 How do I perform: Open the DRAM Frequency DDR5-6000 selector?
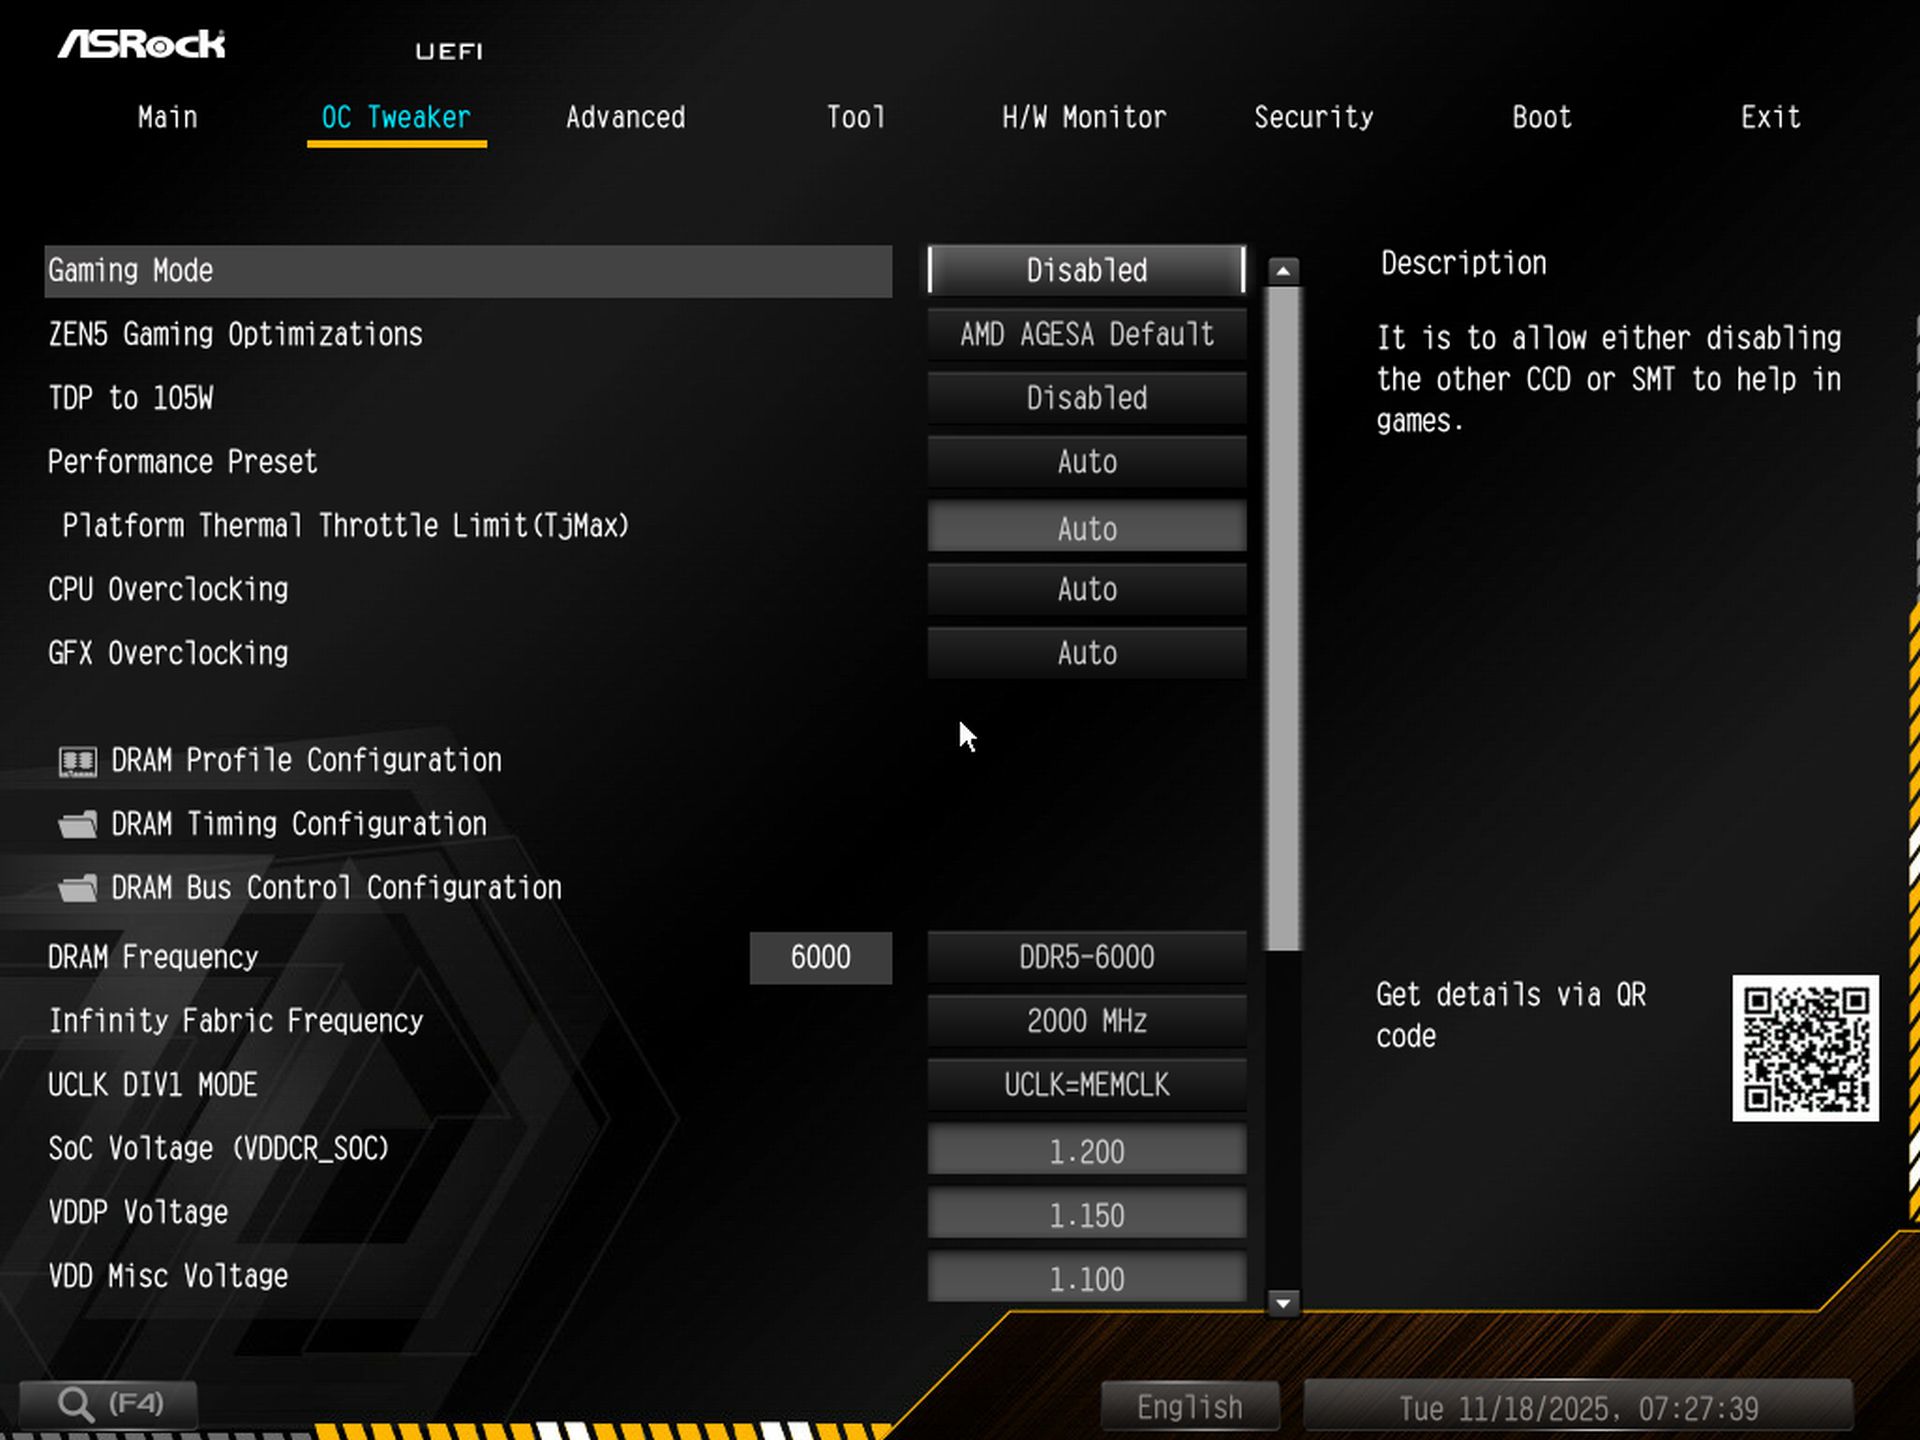(x=1086, y=957)
